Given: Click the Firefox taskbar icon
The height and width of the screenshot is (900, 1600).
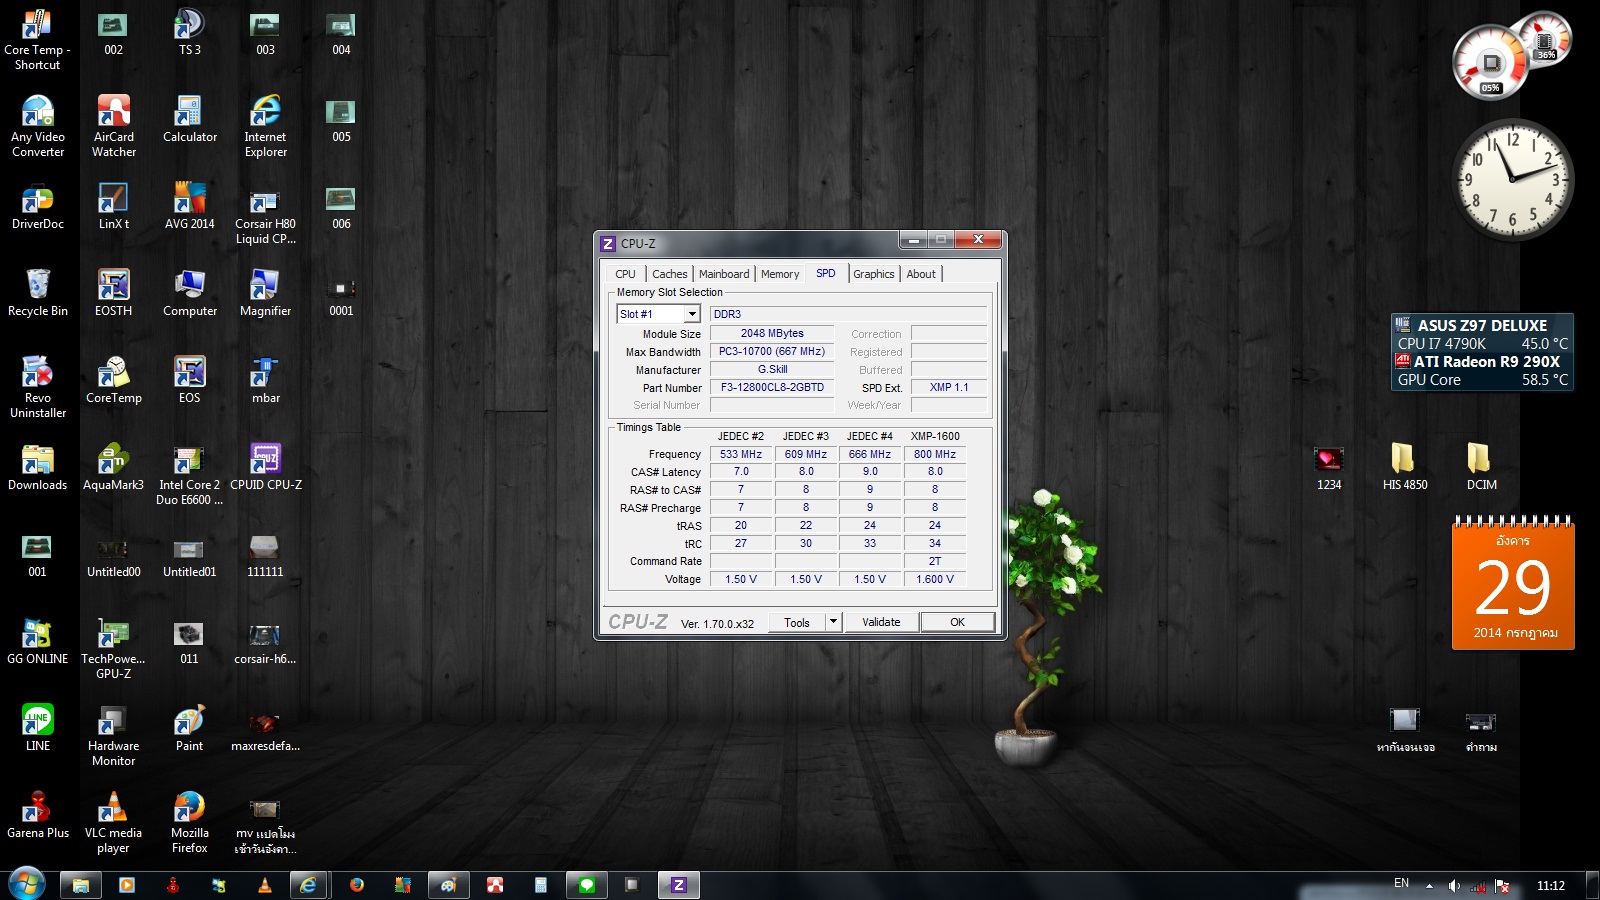Looking at the screenshot, I should pyautogui.click(x=357, y=885).
